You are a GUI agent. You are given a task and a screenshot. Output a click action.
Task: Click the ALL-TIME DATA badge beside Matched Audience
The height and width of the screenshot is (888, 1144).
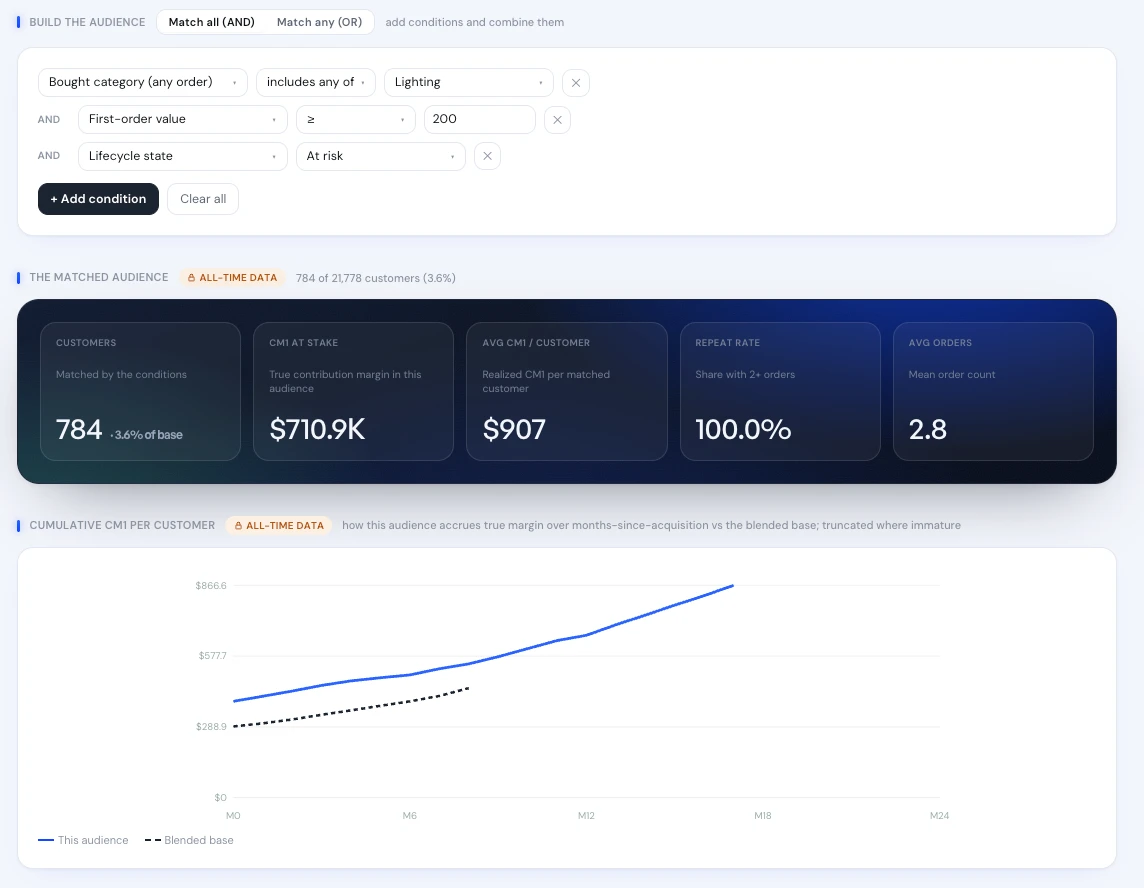(x=233, y=278)
